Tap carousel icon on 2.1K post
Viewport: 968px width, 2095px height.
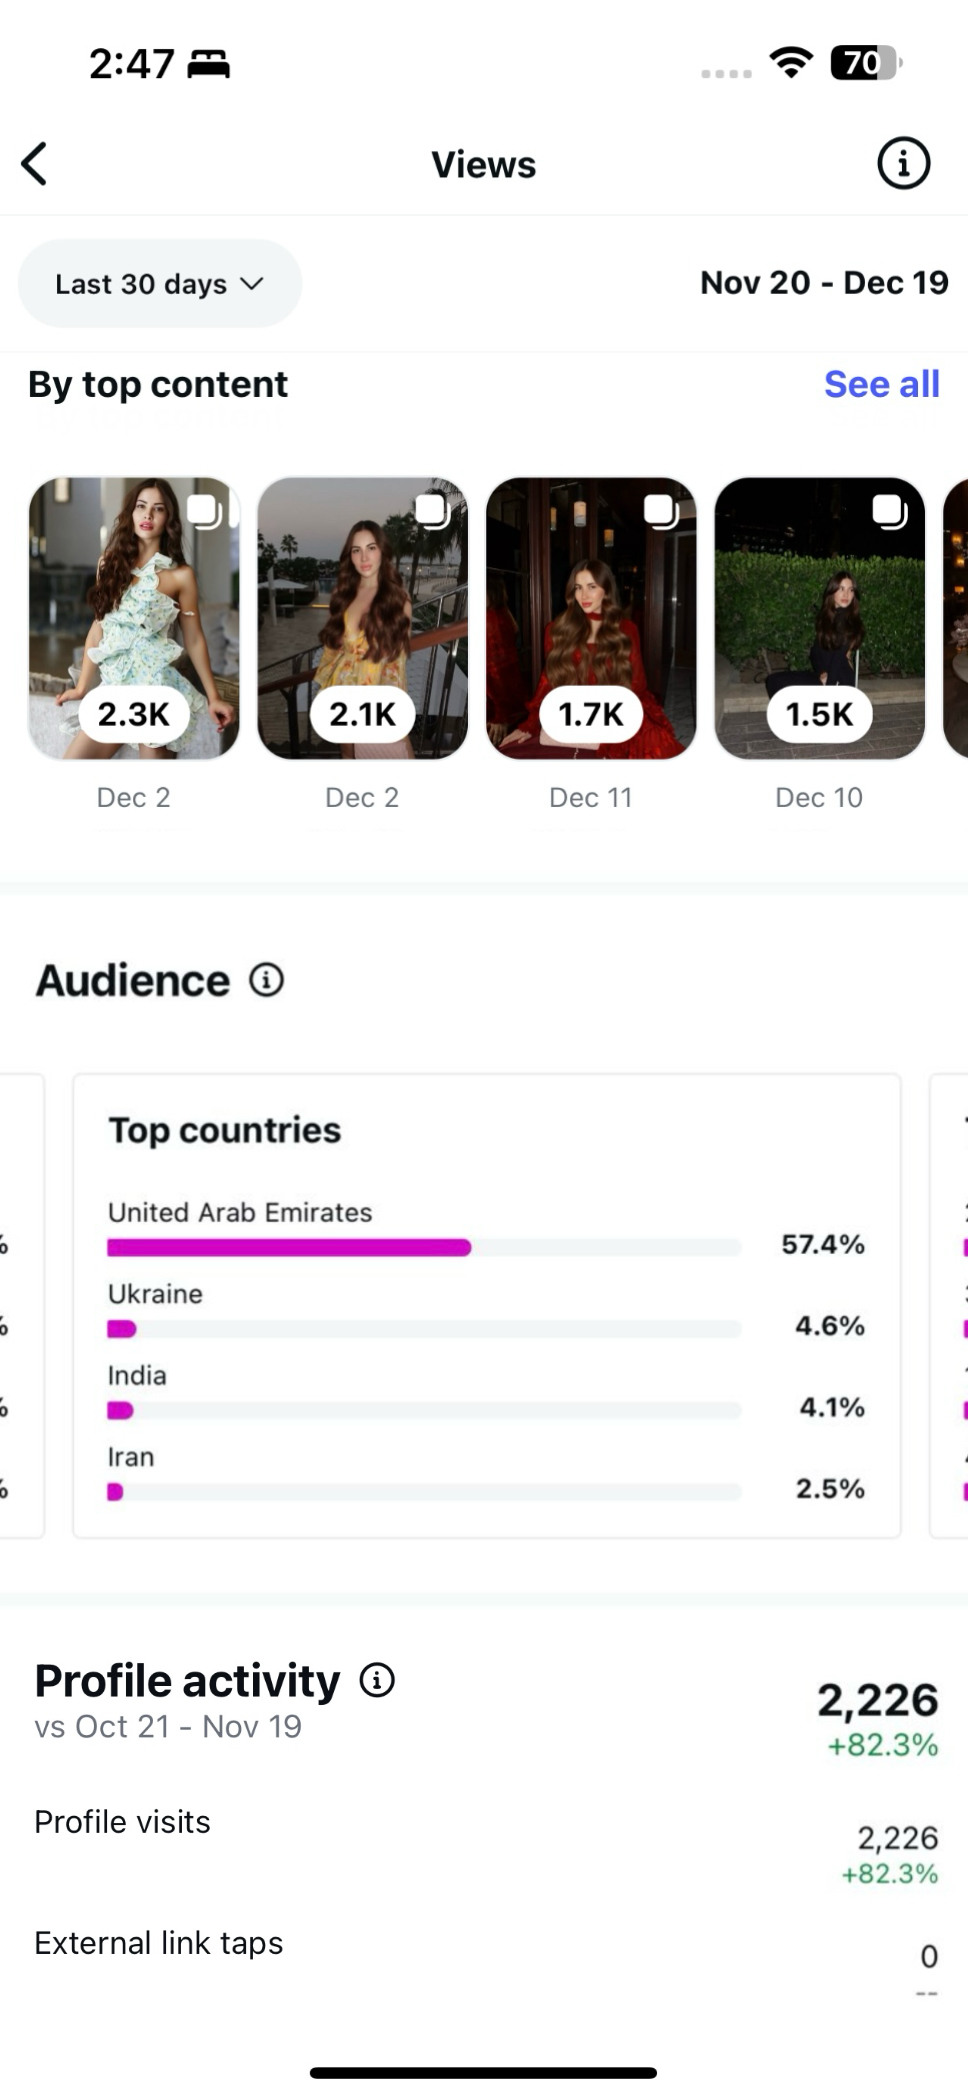tap(432, 511)
